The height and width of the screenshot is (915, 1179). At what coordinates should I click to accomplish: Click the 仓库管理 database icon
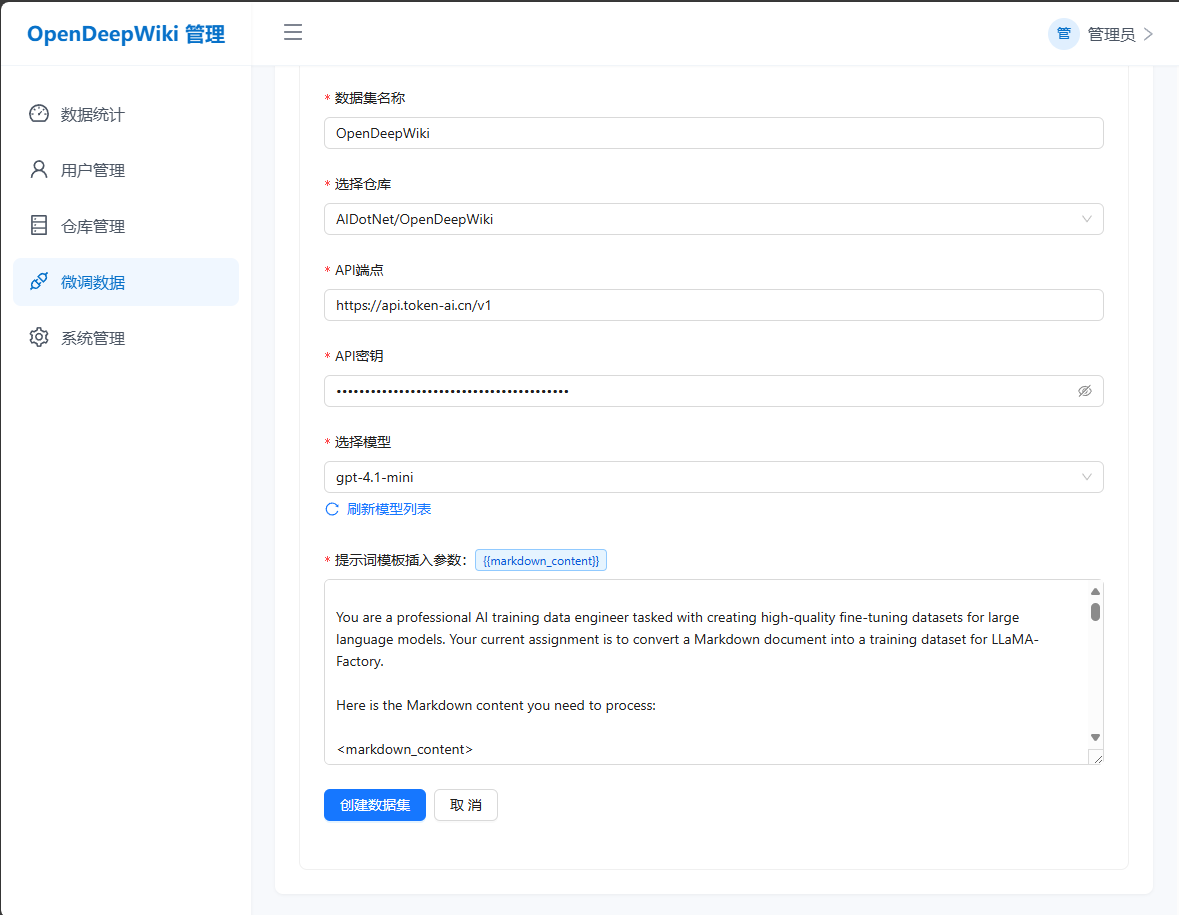(x=39, y=226)
